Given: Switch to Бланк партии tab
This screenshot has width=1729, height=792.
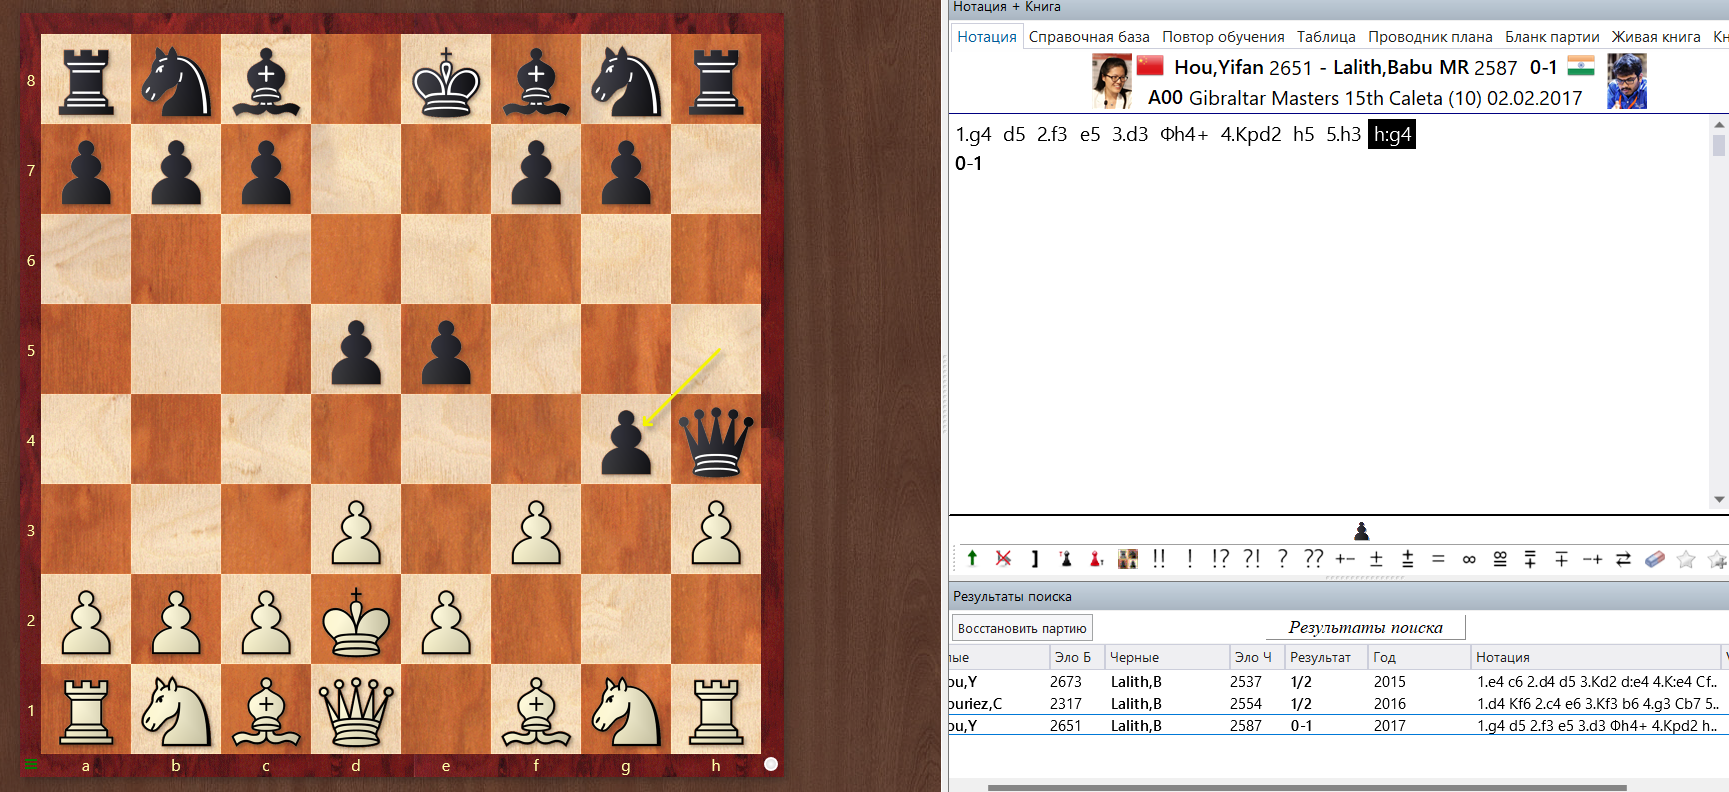Looking at the screenshot, I should coord(1552,37).
